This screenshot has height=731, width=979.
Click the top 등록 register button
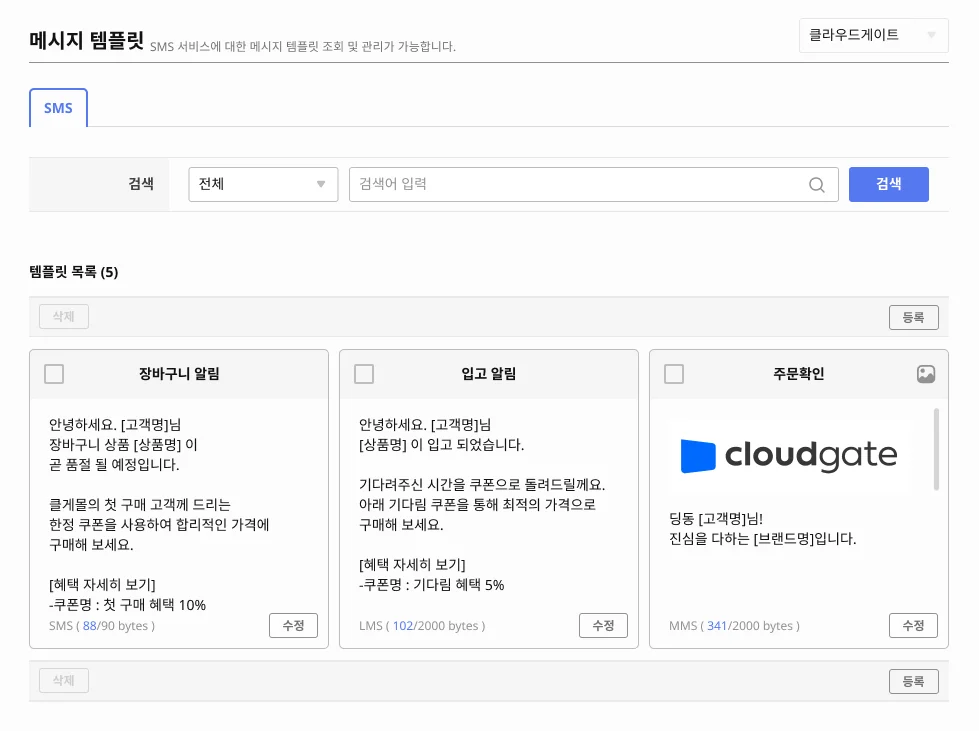pyautogui.click(x=913, y=316)
